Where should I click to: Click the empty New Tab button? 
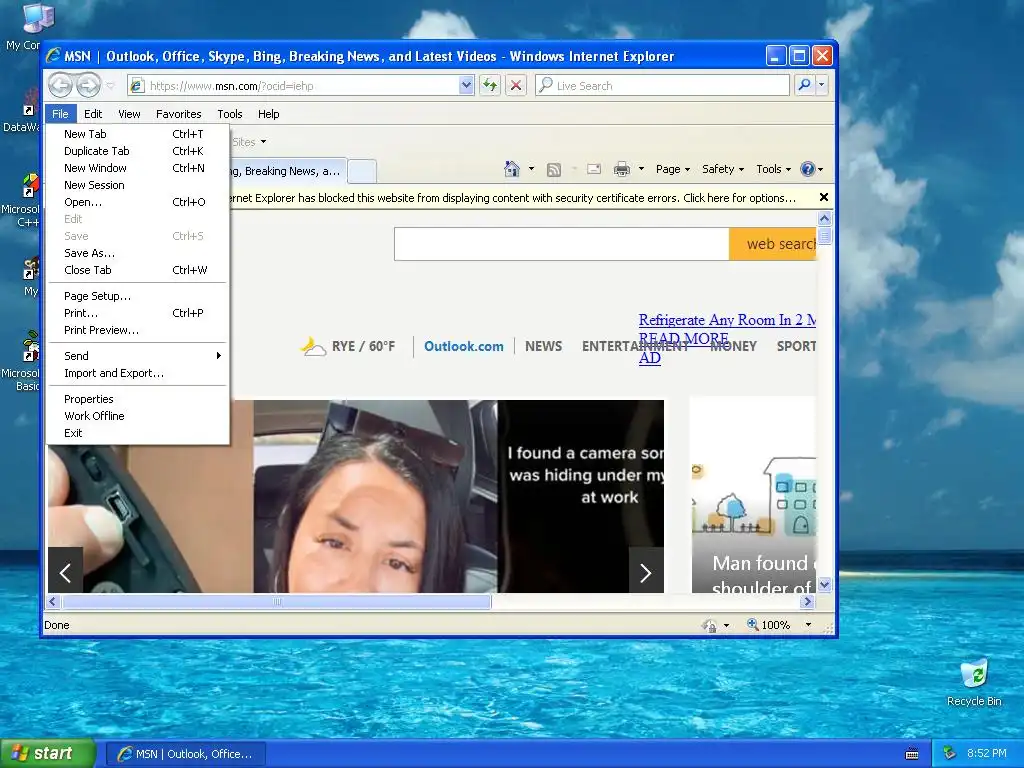(362, 171)
